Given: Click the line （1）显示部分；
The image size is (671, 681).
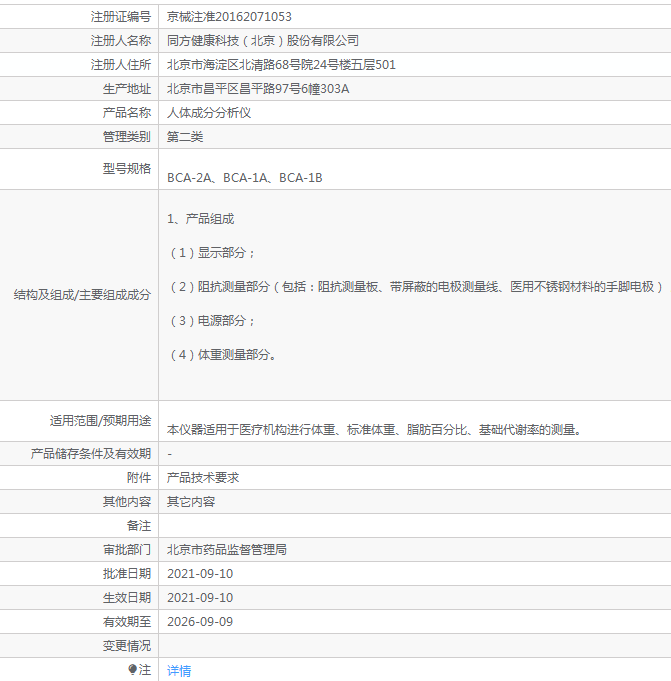Looking at the screenshot, I should coord(212,253).
